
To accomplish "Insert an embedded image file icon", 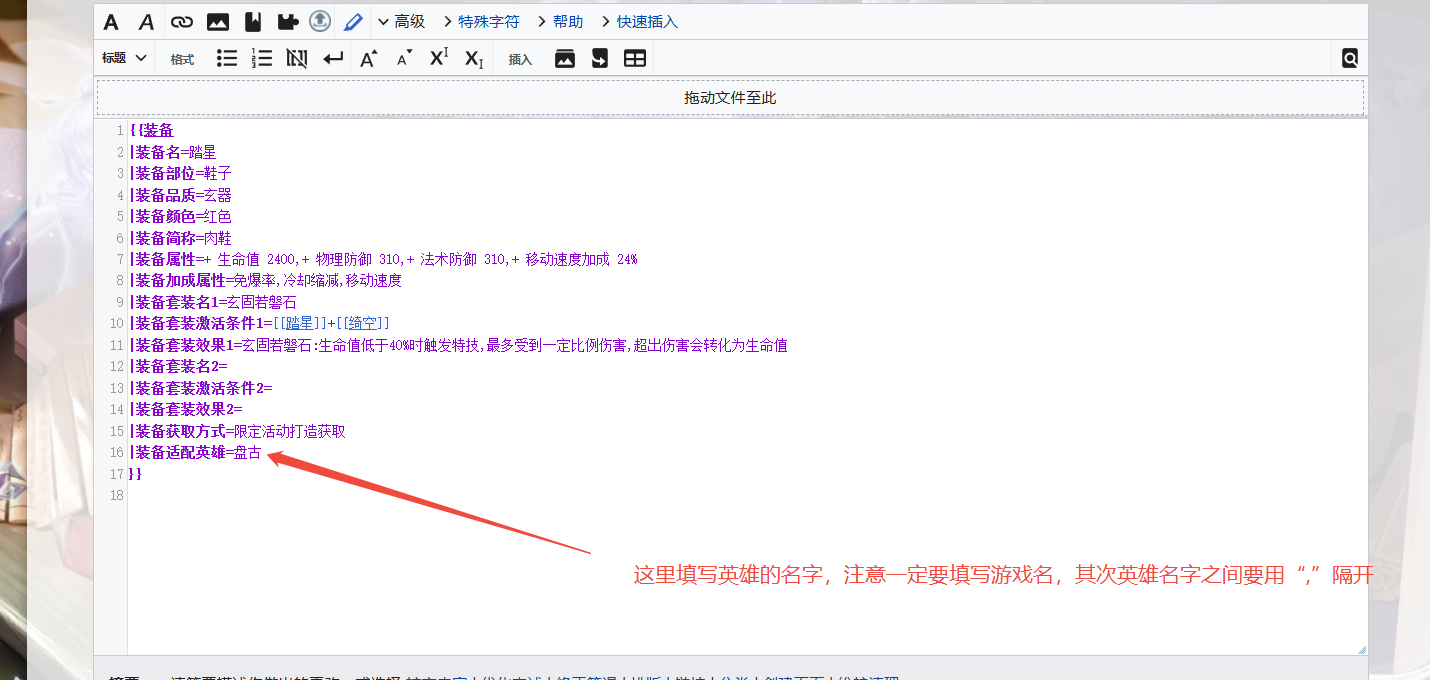I will [217, 22].
